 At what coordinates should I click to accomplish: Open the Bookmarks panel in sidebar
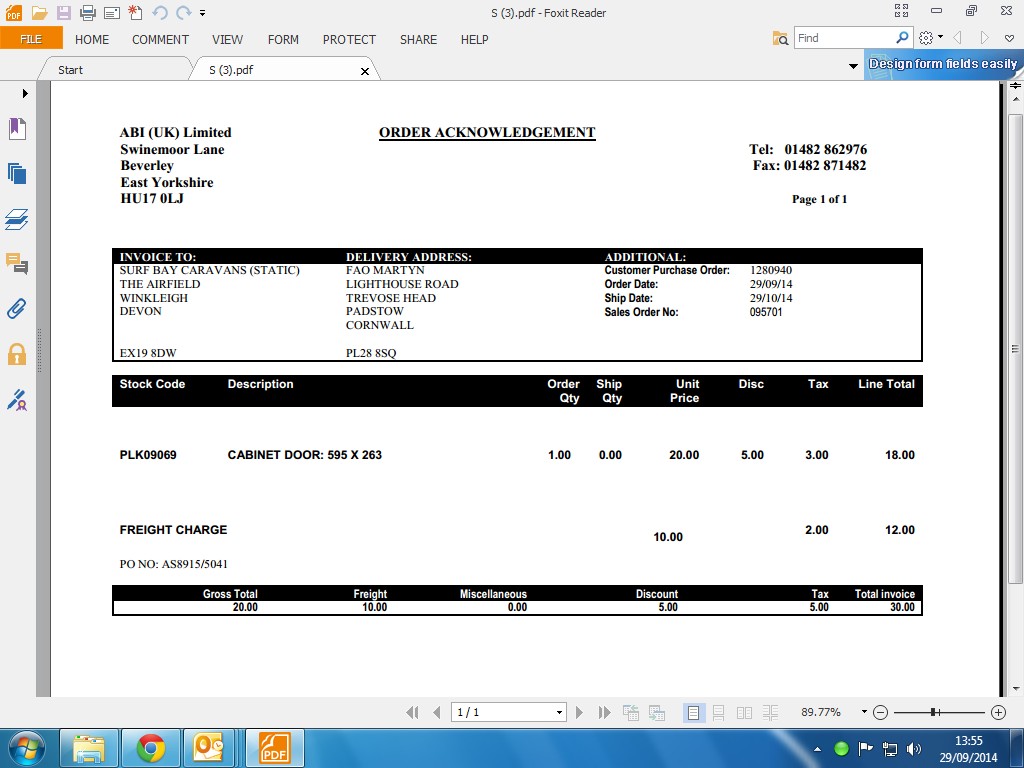point(17,128)
